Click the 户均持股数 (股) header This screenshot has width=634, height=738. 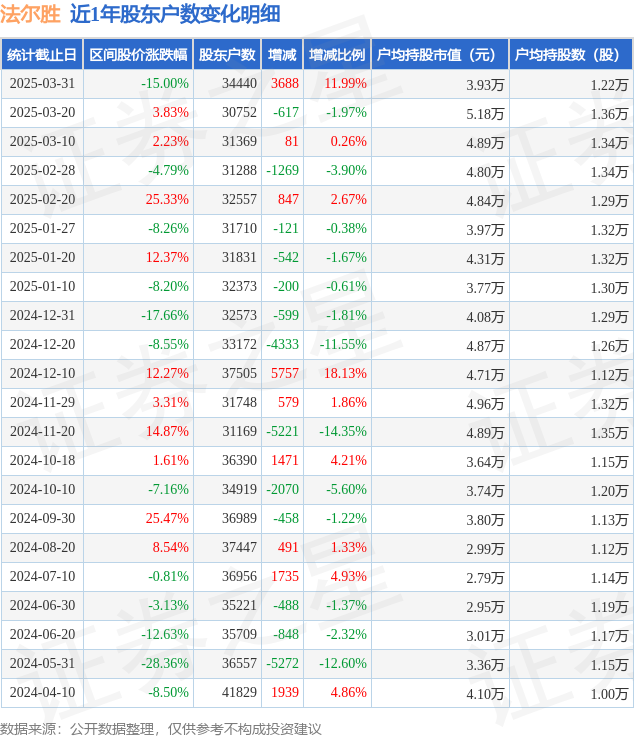point(571,55)
